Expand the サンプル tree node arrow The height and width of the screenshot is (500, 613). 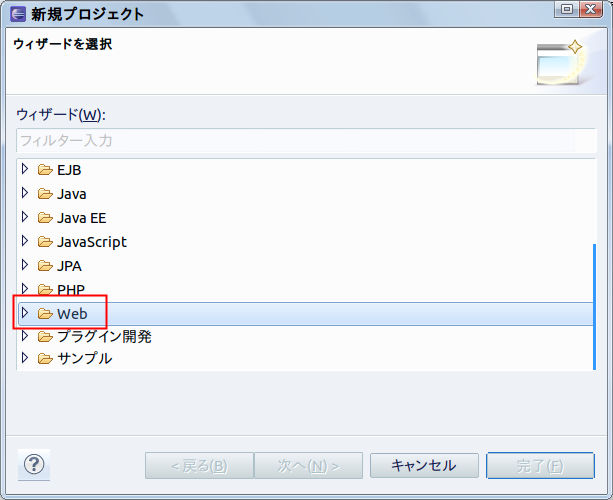coord(25,358)
